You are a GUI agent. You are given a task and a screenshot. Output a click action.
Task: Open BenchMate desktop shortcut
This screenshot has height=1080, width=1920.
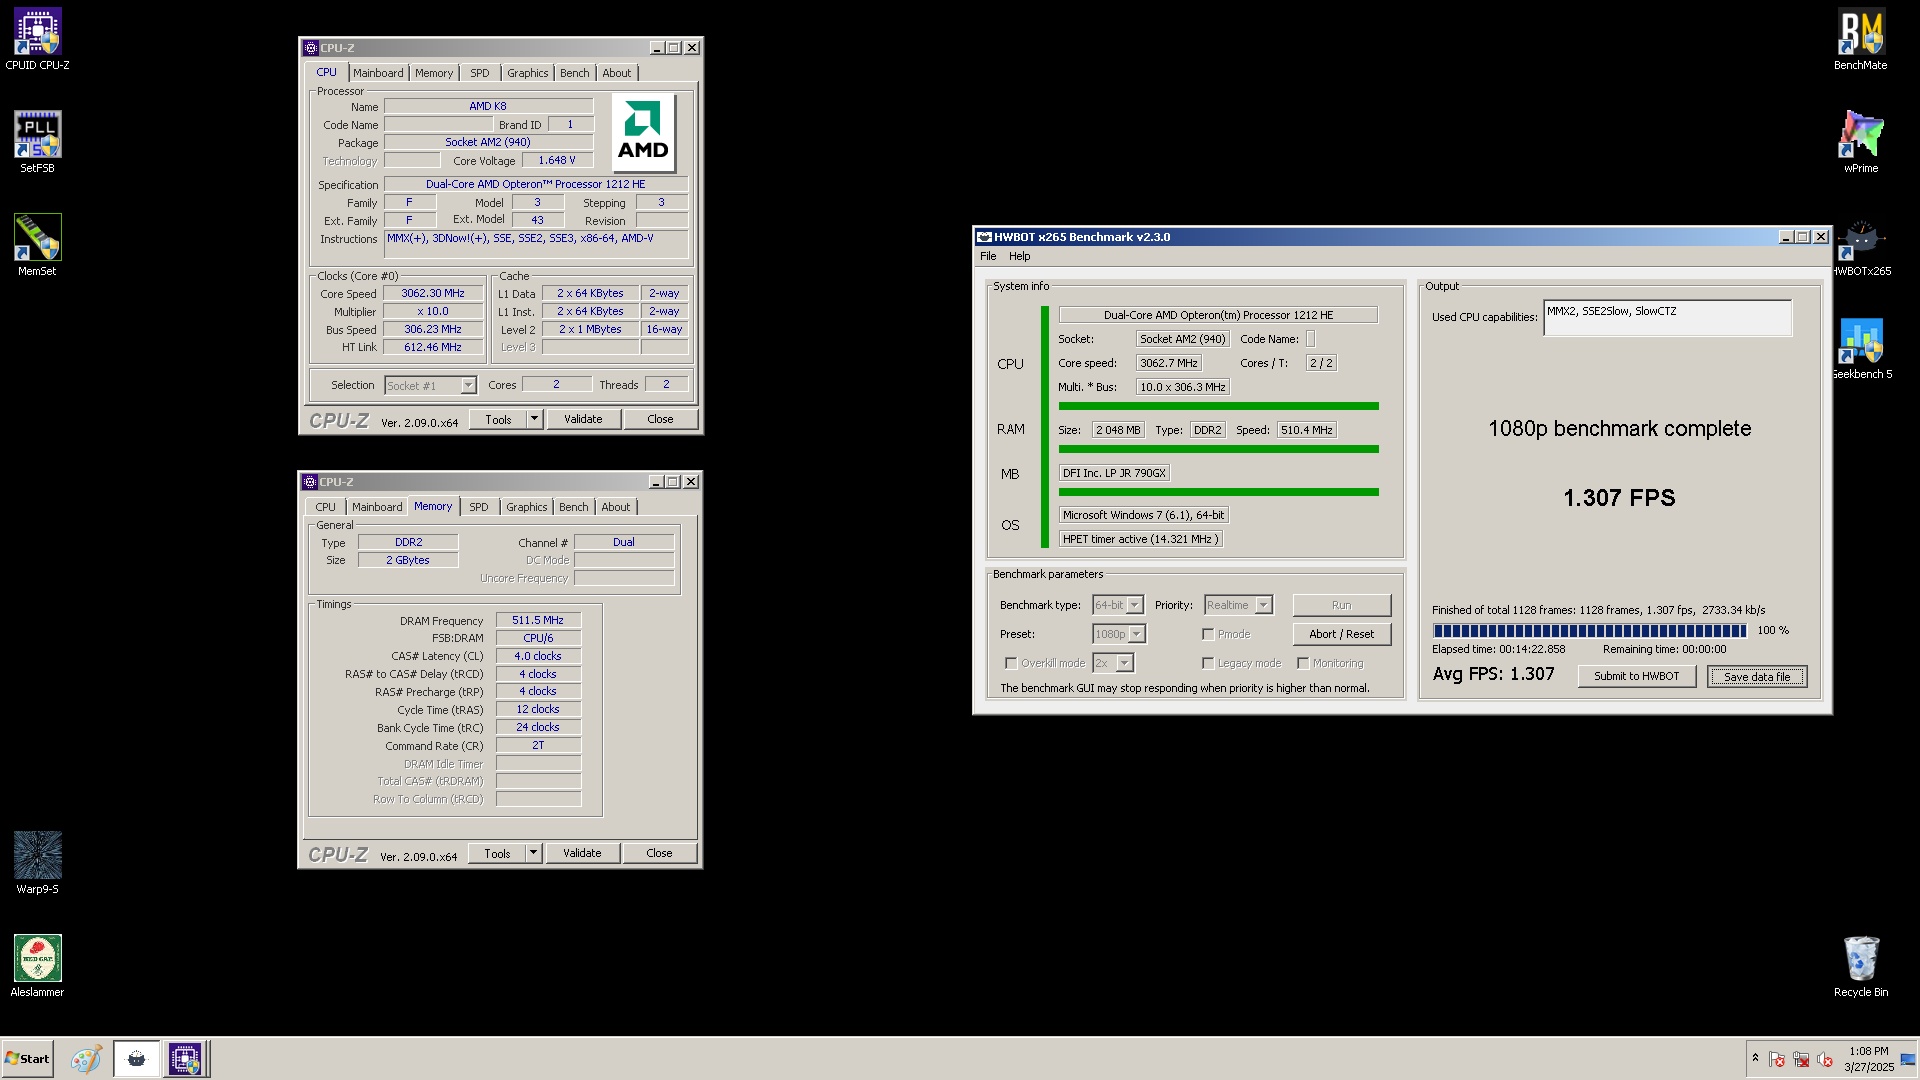[1861, 40]
